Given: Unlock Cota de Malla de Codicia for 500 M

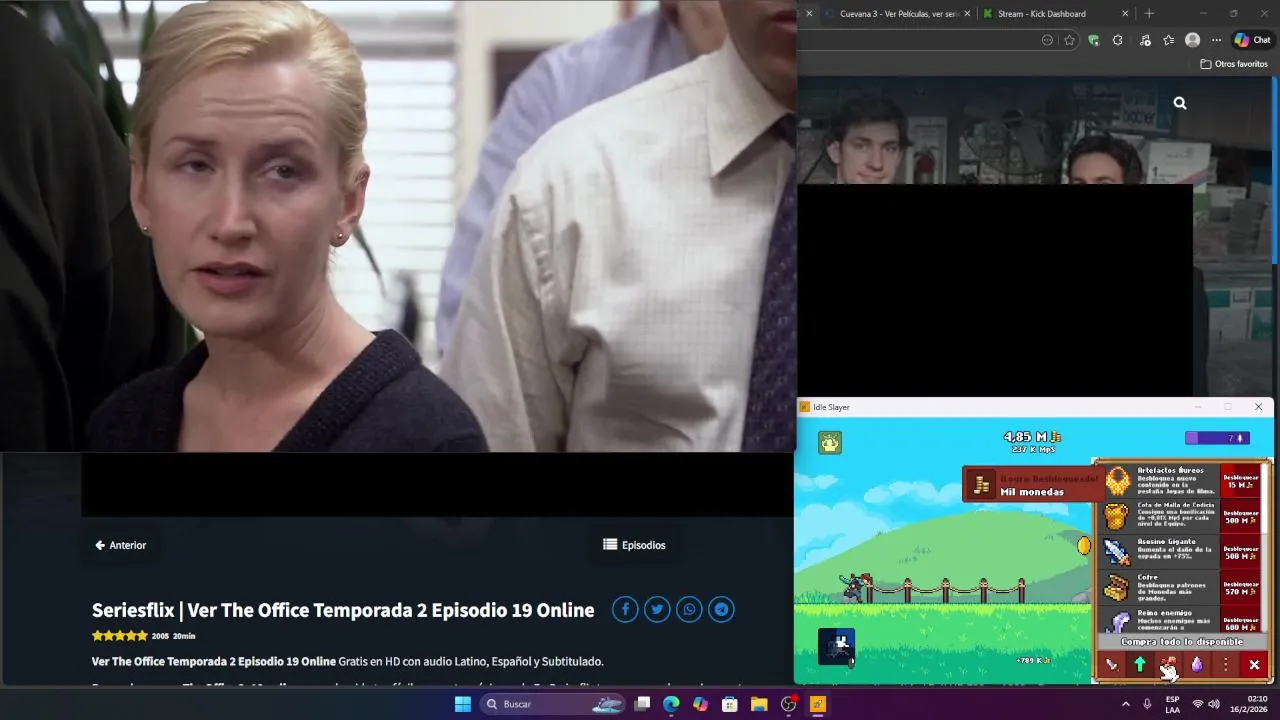Looking at the screenshot, I should tap(1241, 516).
